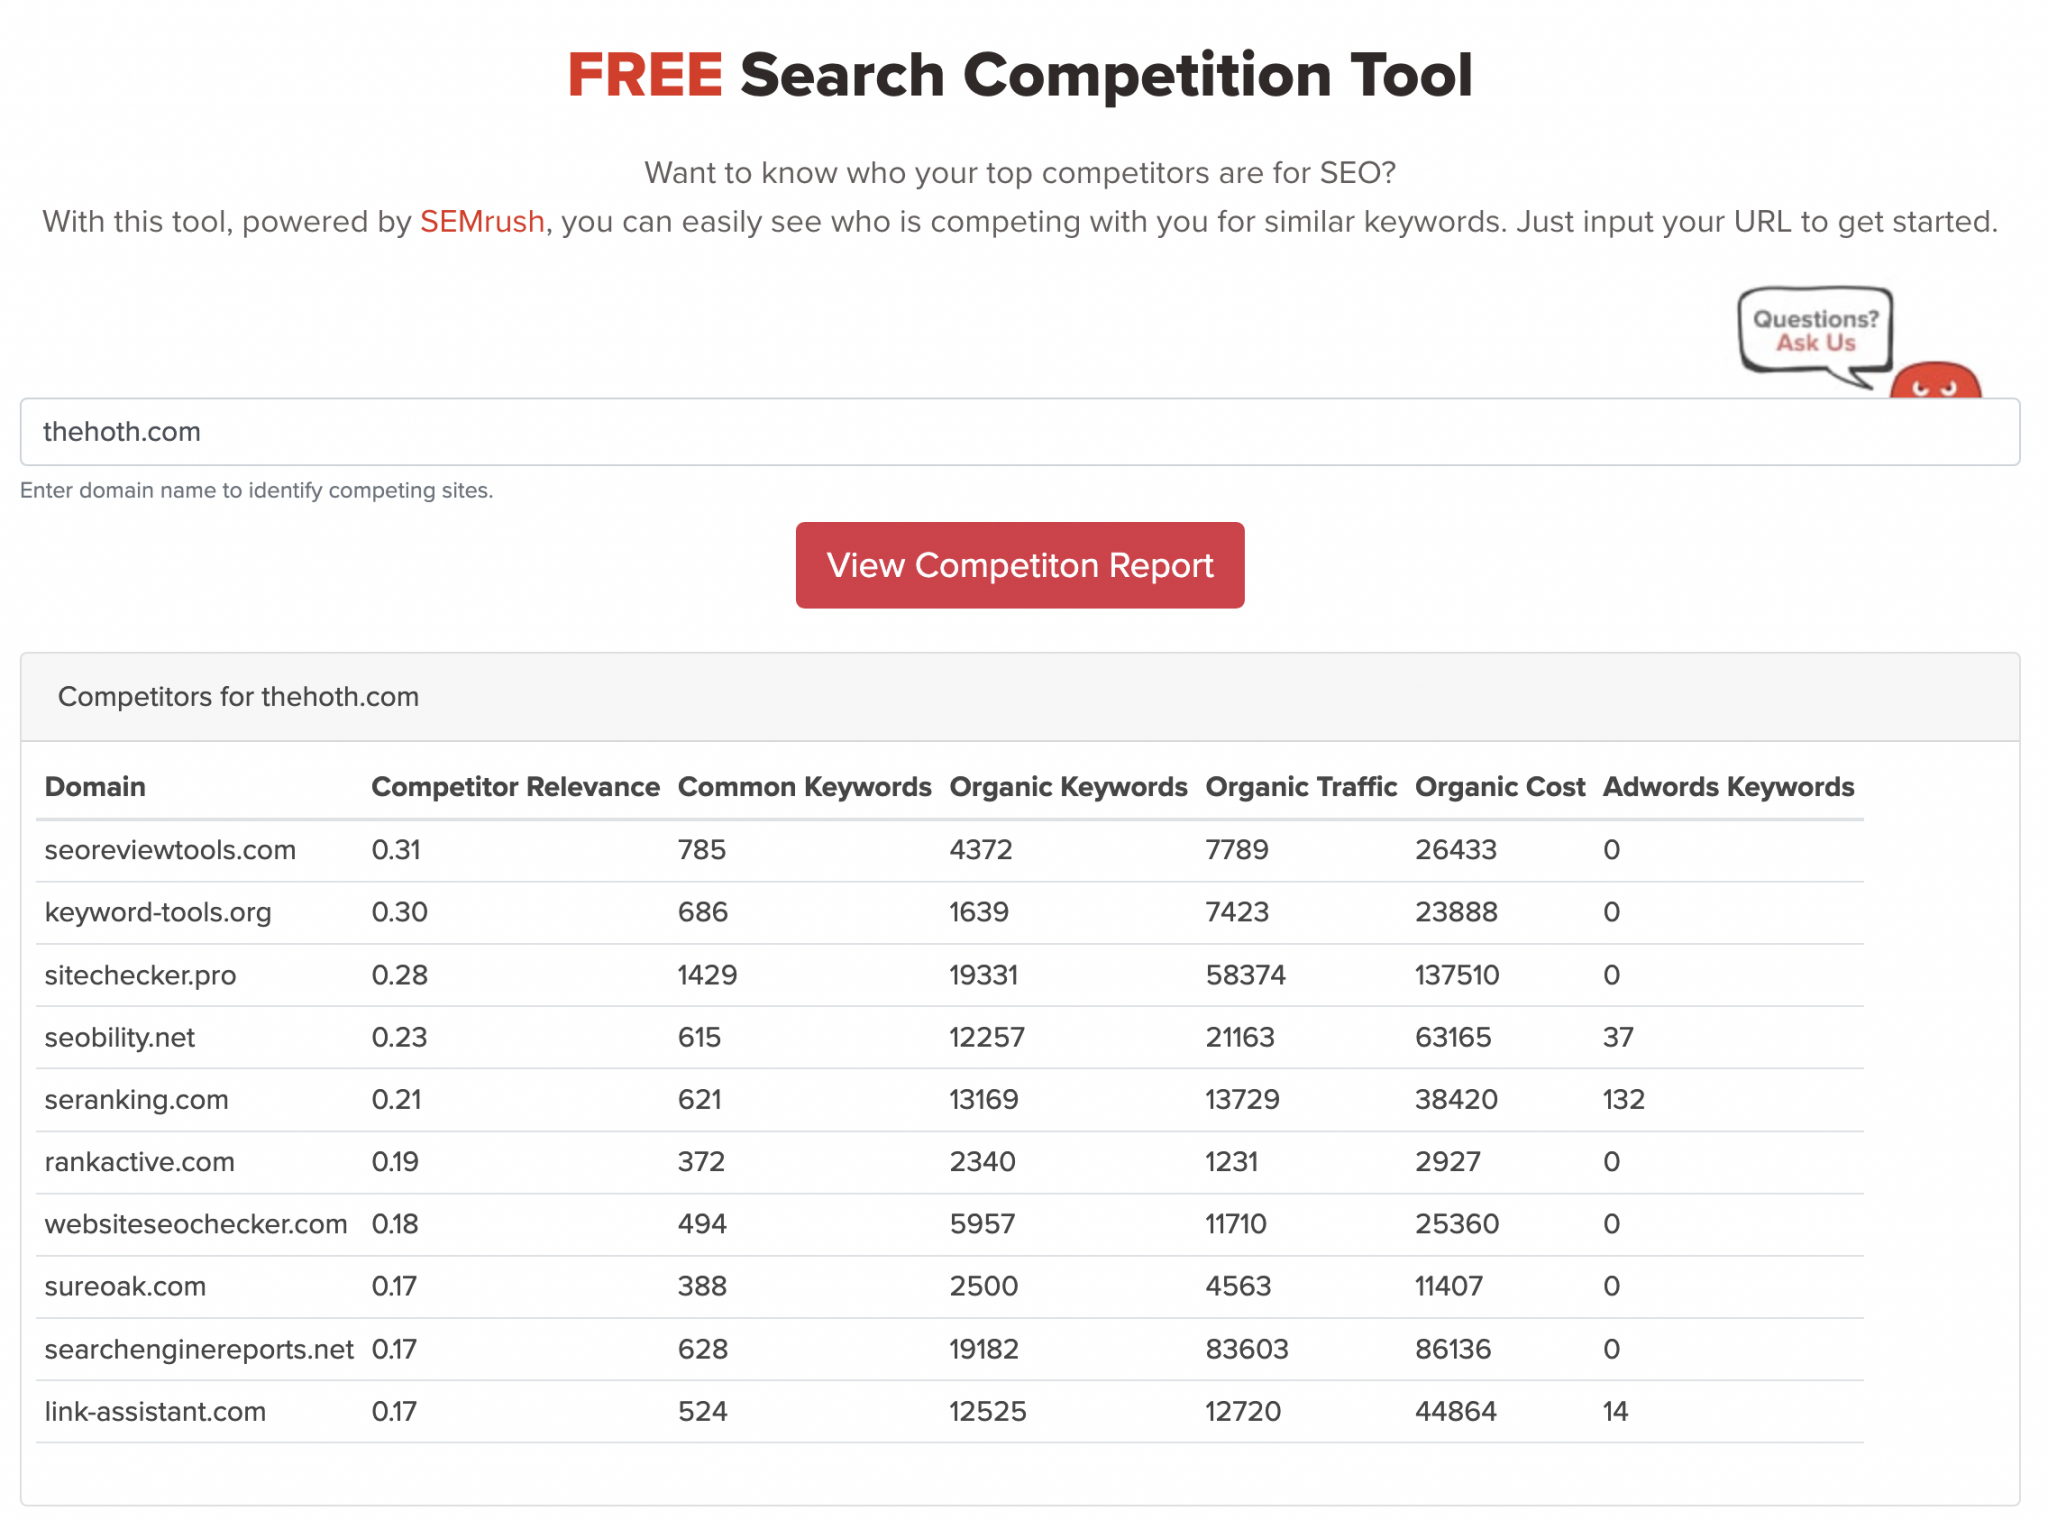Click organic traffic value 11710

tap(1236, 1224)
